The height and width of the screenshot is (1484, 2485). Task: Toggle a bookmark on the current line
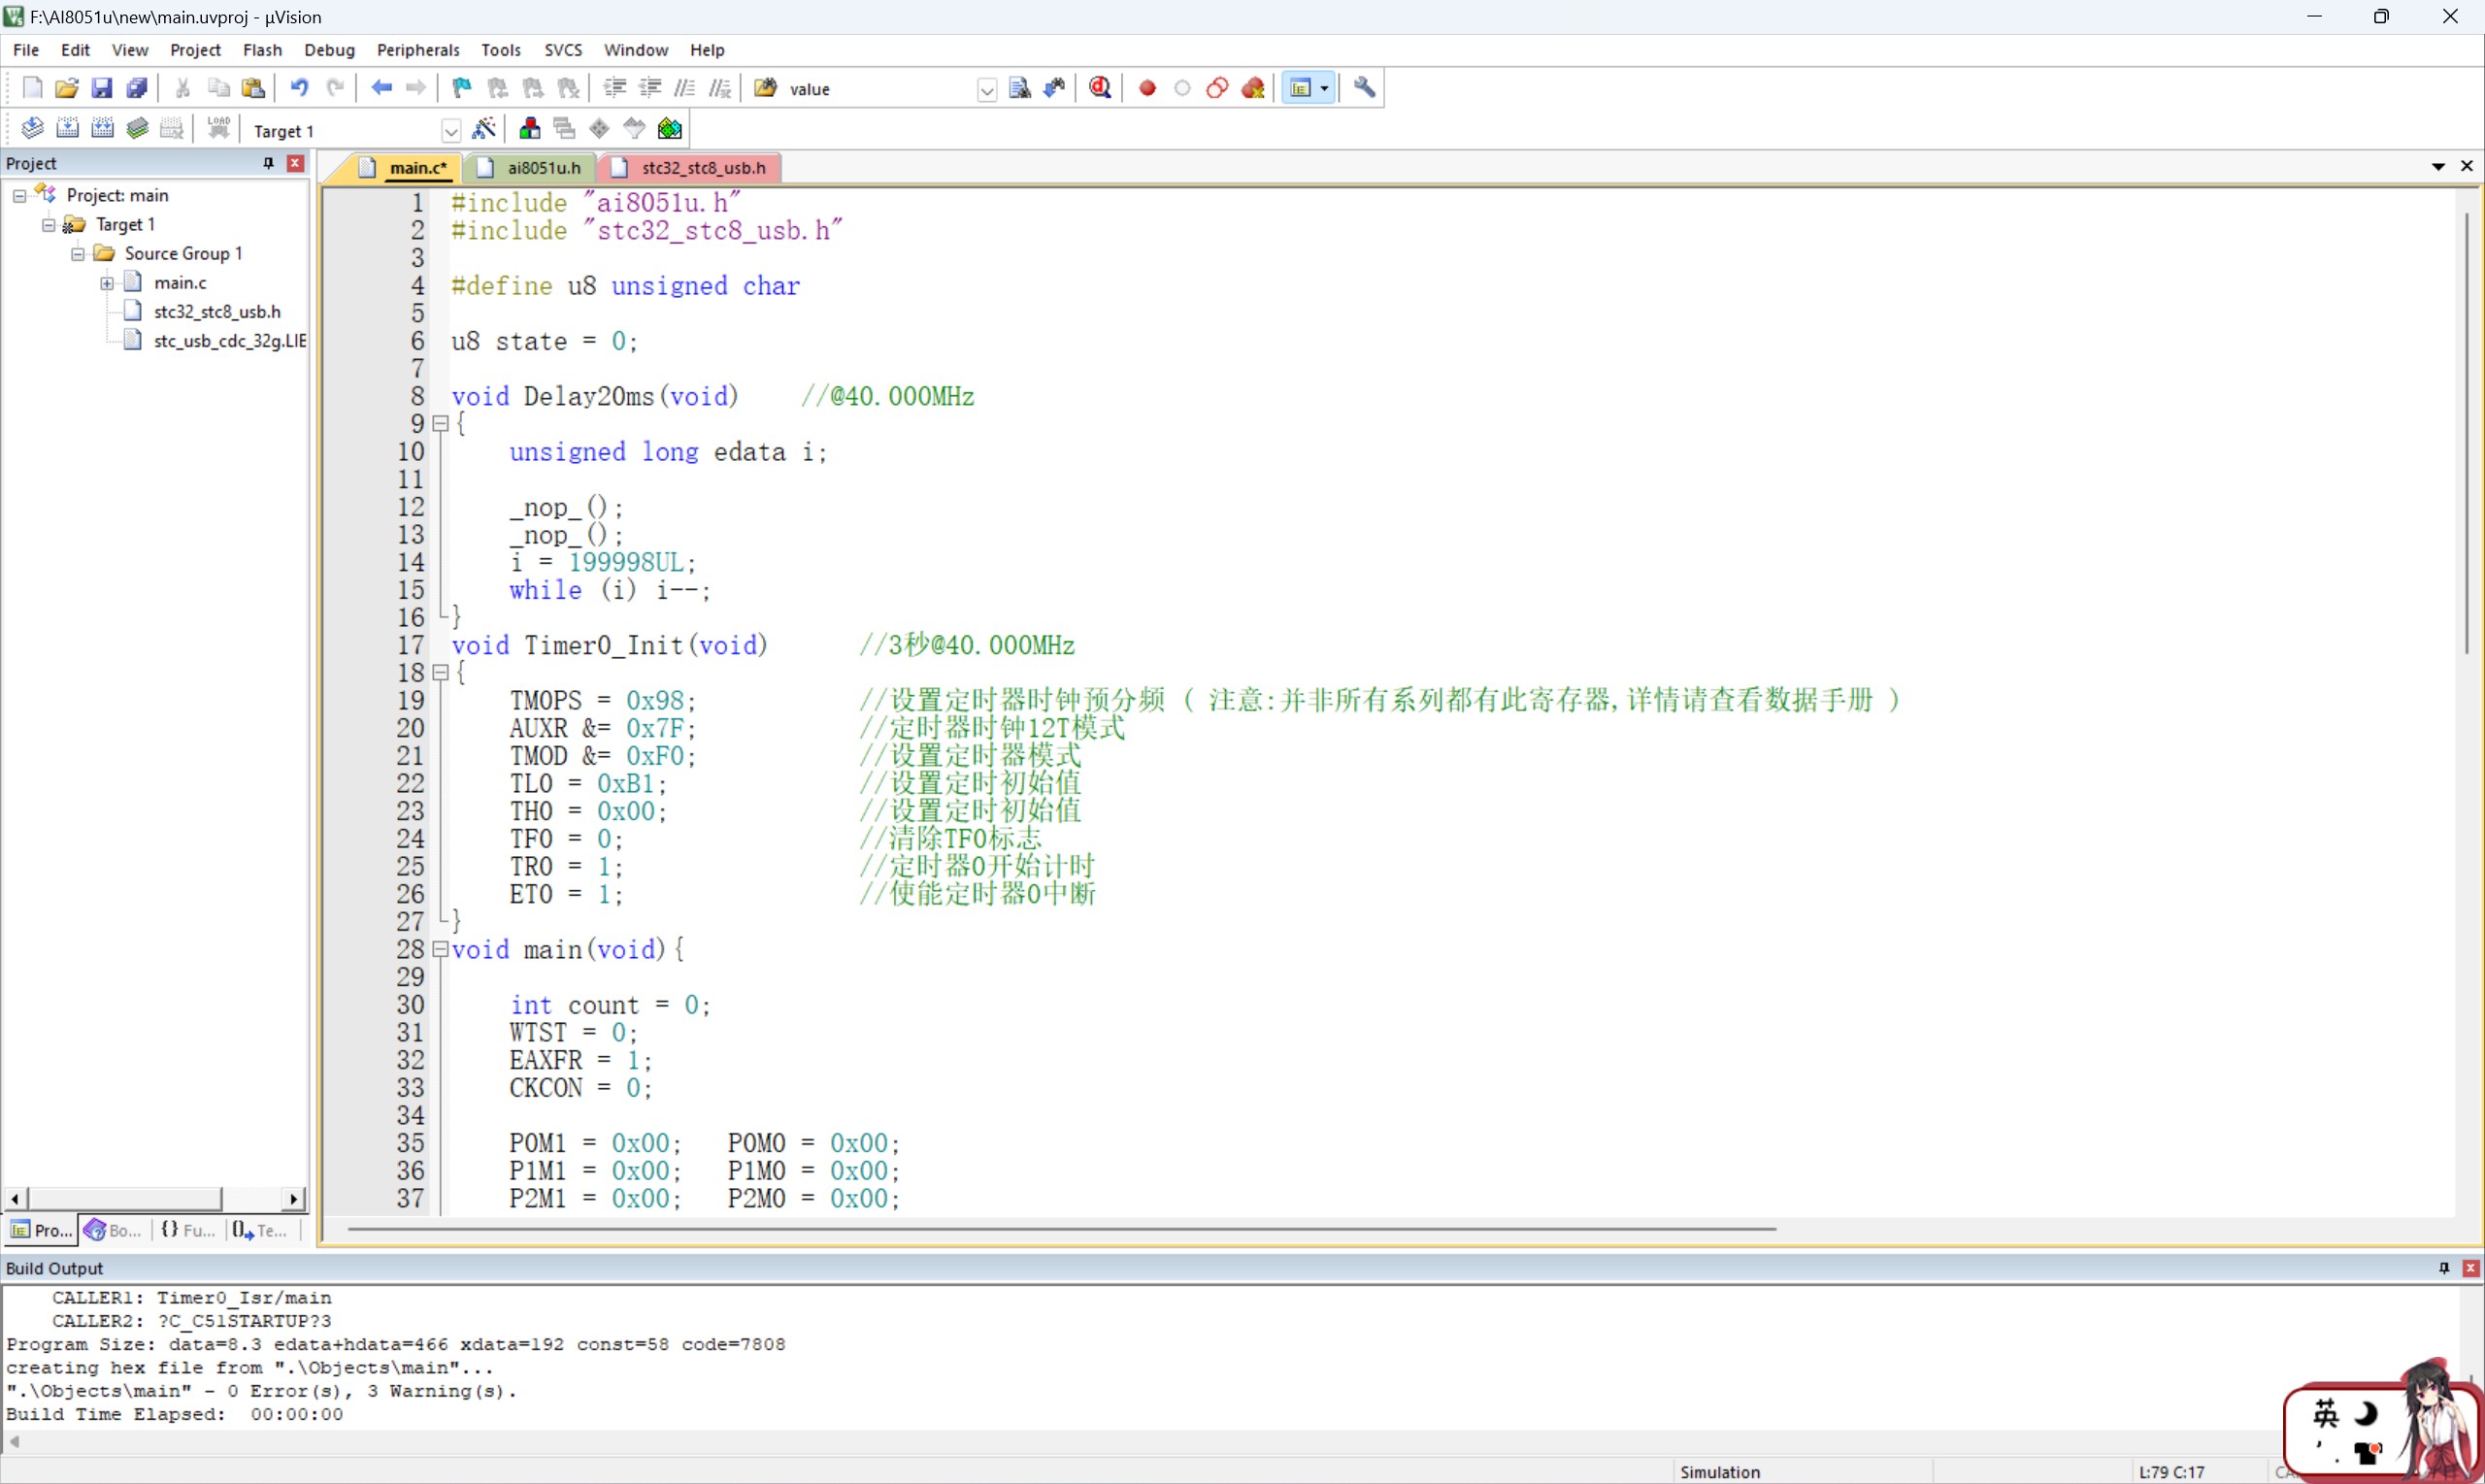click(462, 88)
